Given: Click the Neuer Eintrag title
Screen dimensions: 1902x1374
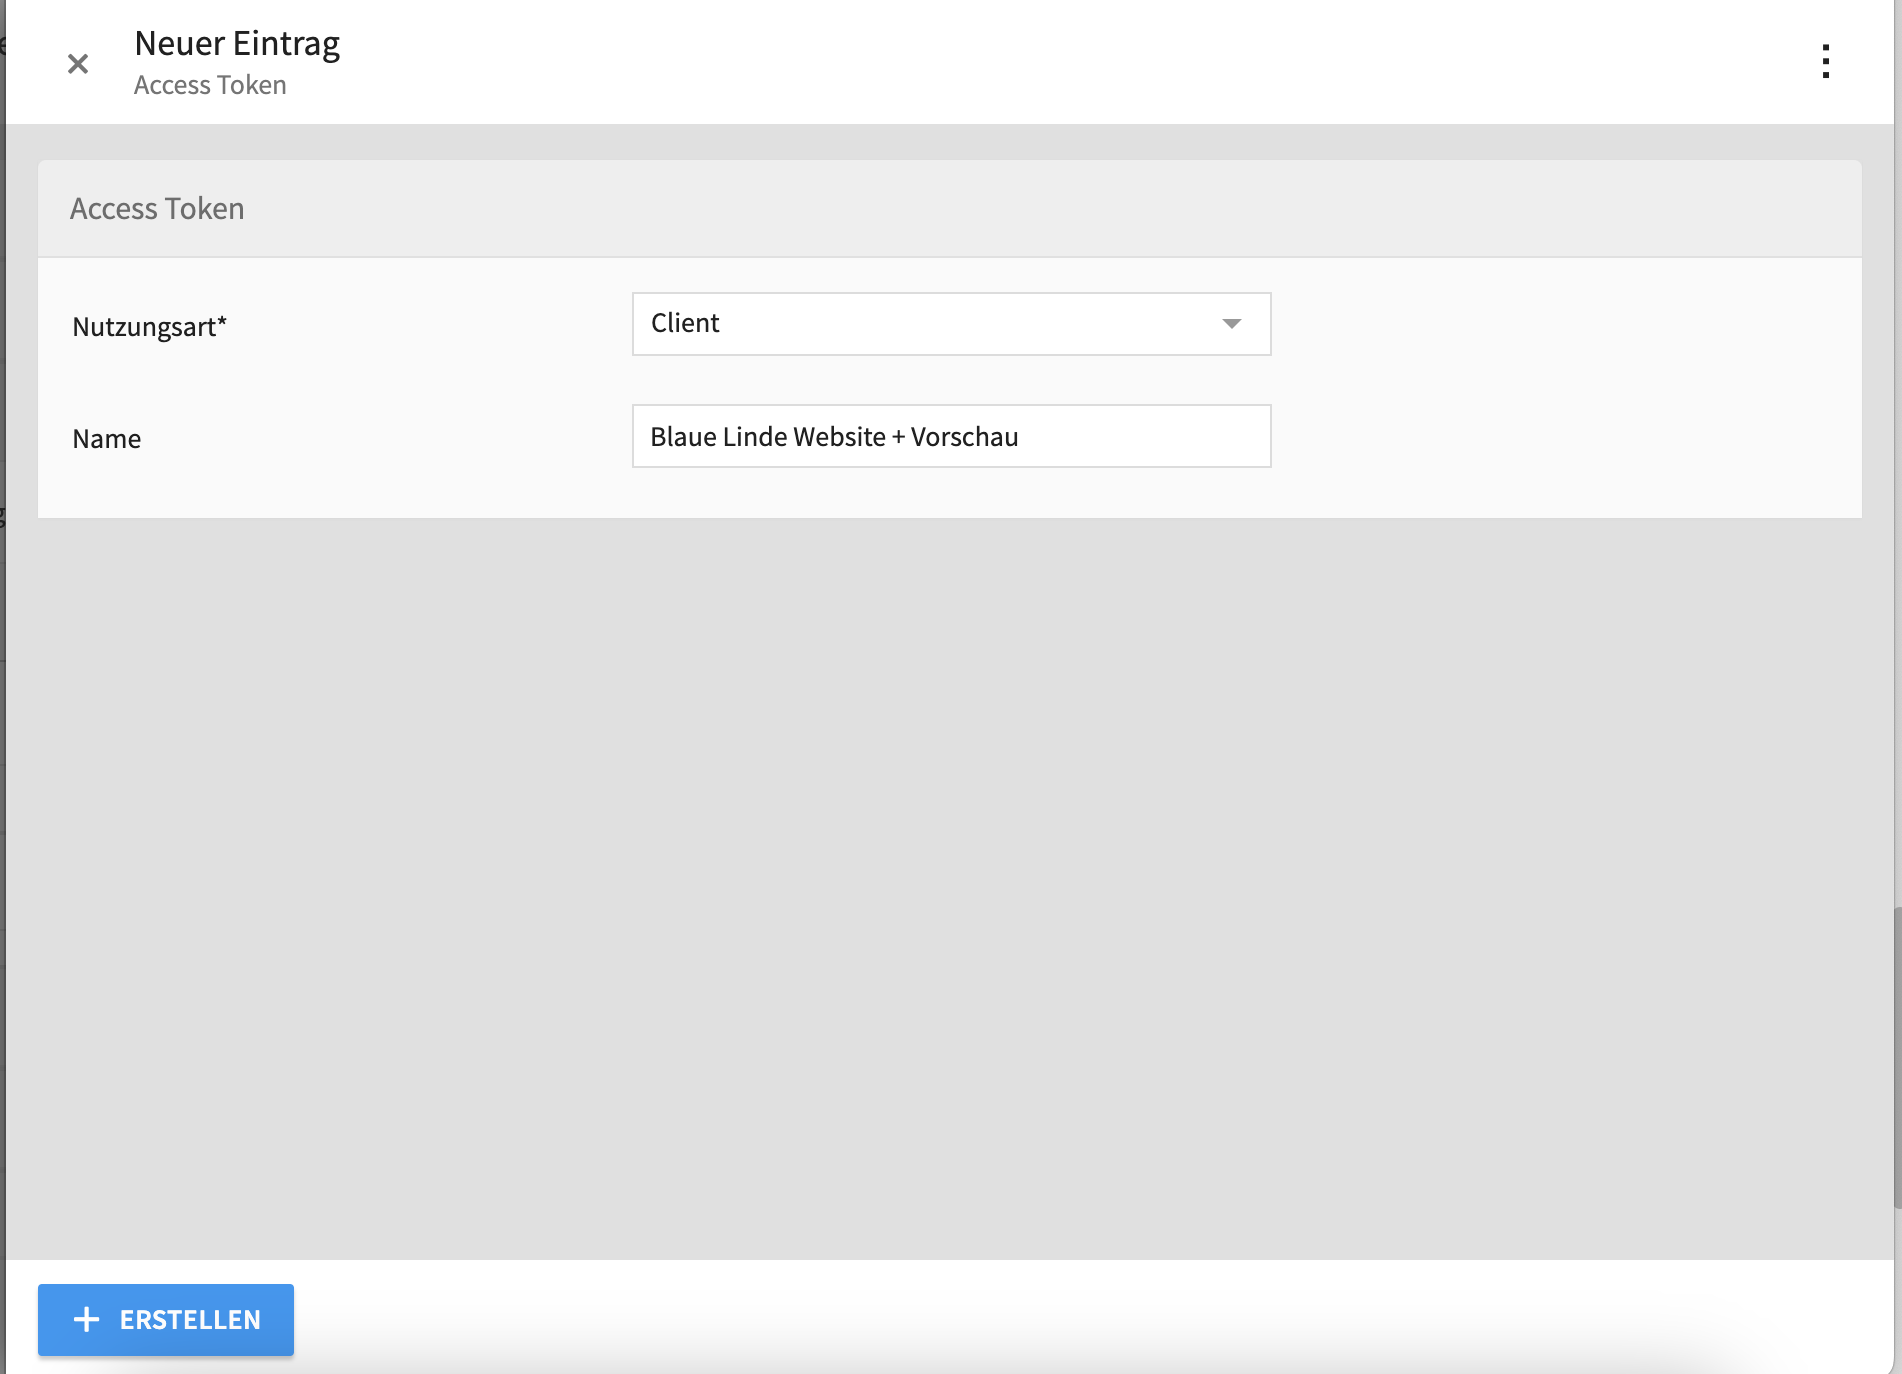Looking at the screenshot, I should [237, 43].
